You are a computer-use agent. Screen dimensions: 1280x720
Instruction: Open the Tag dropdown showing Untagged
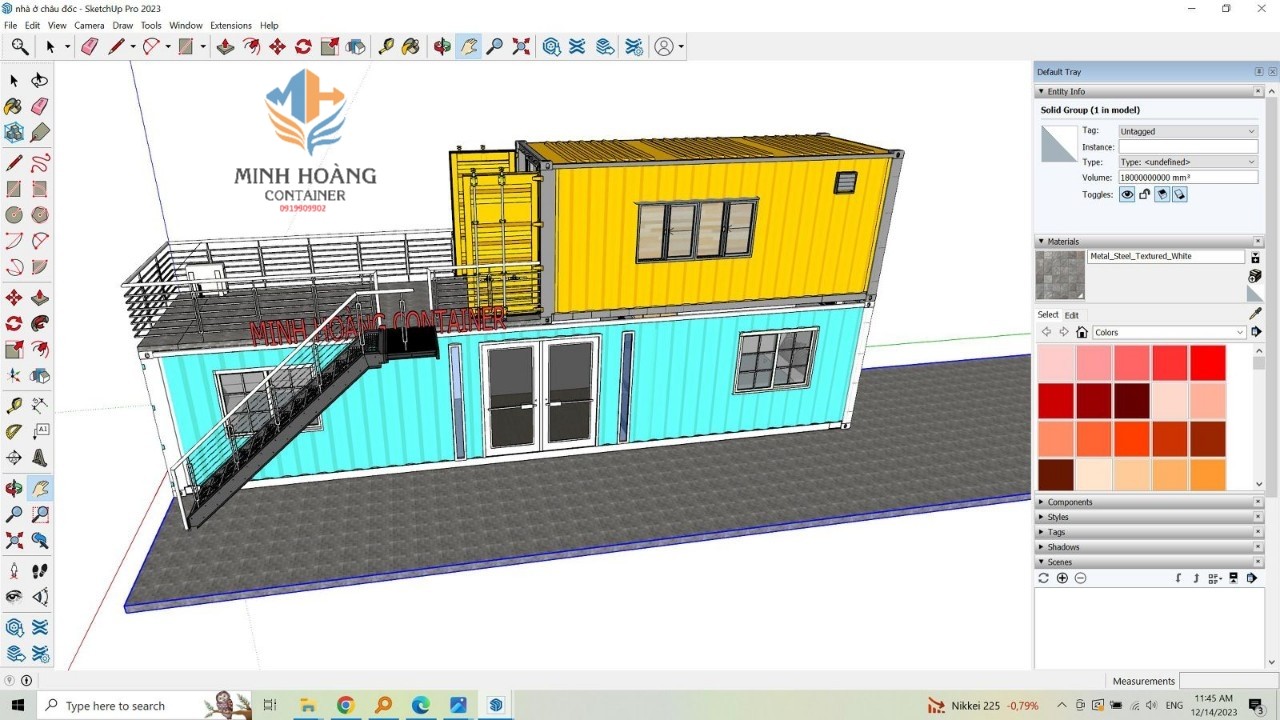(1187, 132)
